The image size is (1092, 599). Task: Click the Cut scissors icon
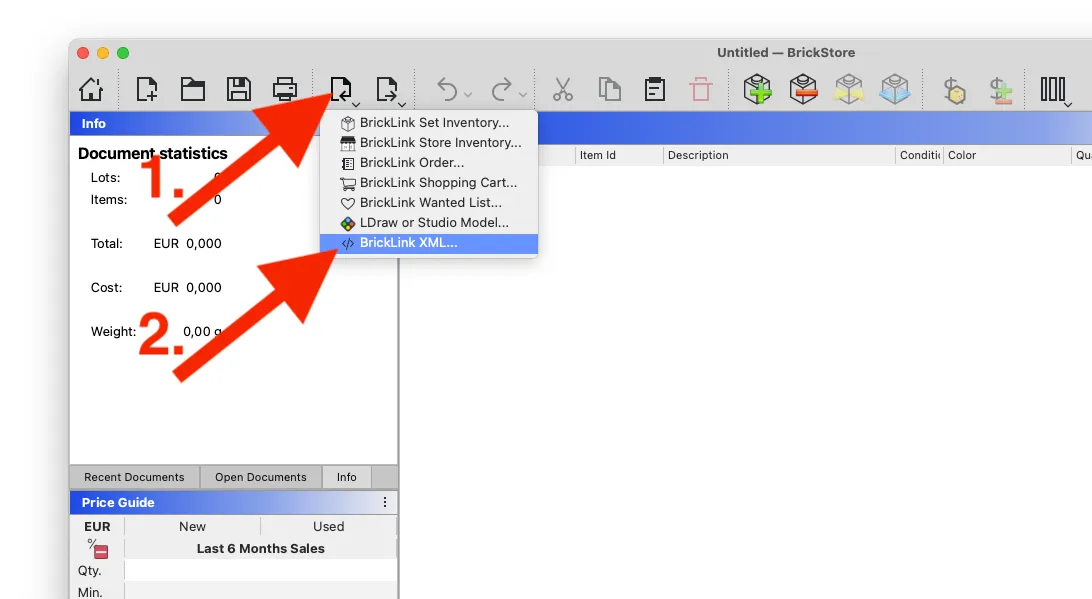tap(563, 89)
